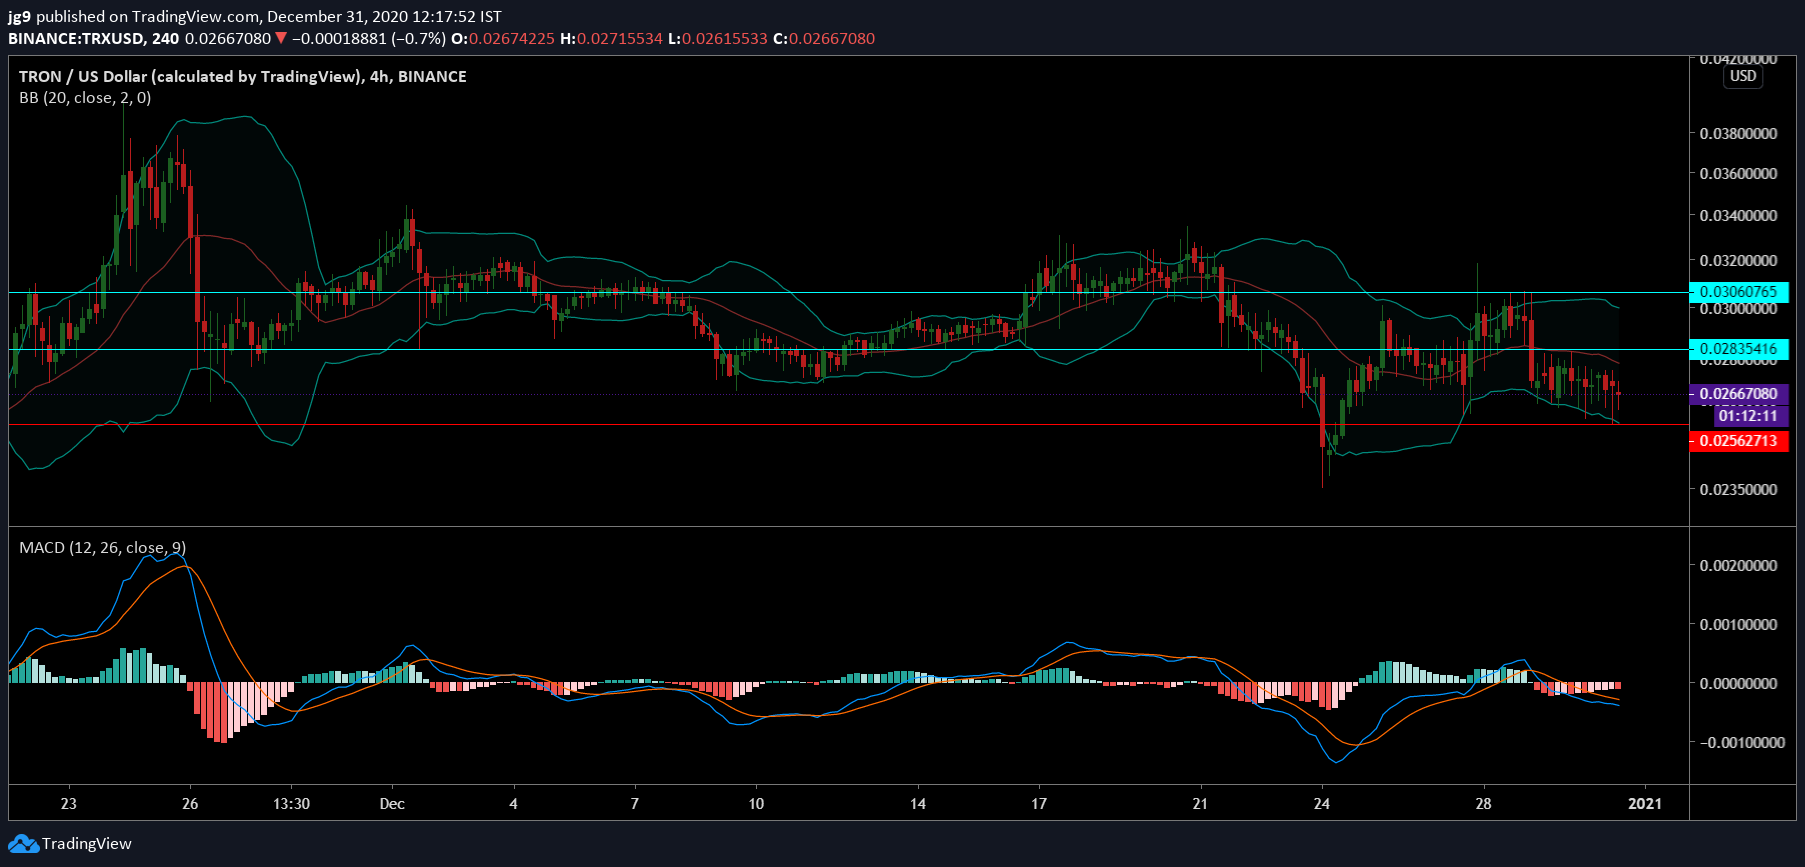1805x867 pixels.
Task: Click the red down-triangle price change indicator
Action: (x=281, y=39)
